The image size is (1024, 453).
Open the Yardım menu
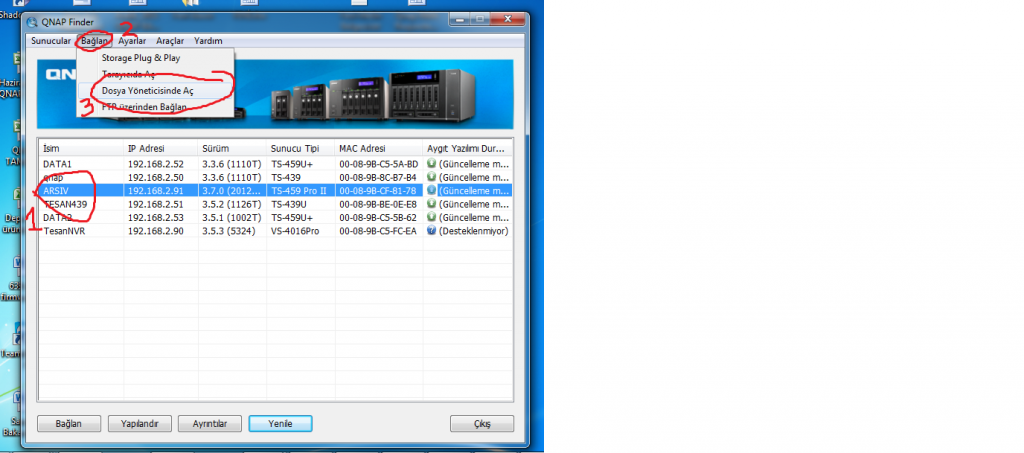click(208, 40)
